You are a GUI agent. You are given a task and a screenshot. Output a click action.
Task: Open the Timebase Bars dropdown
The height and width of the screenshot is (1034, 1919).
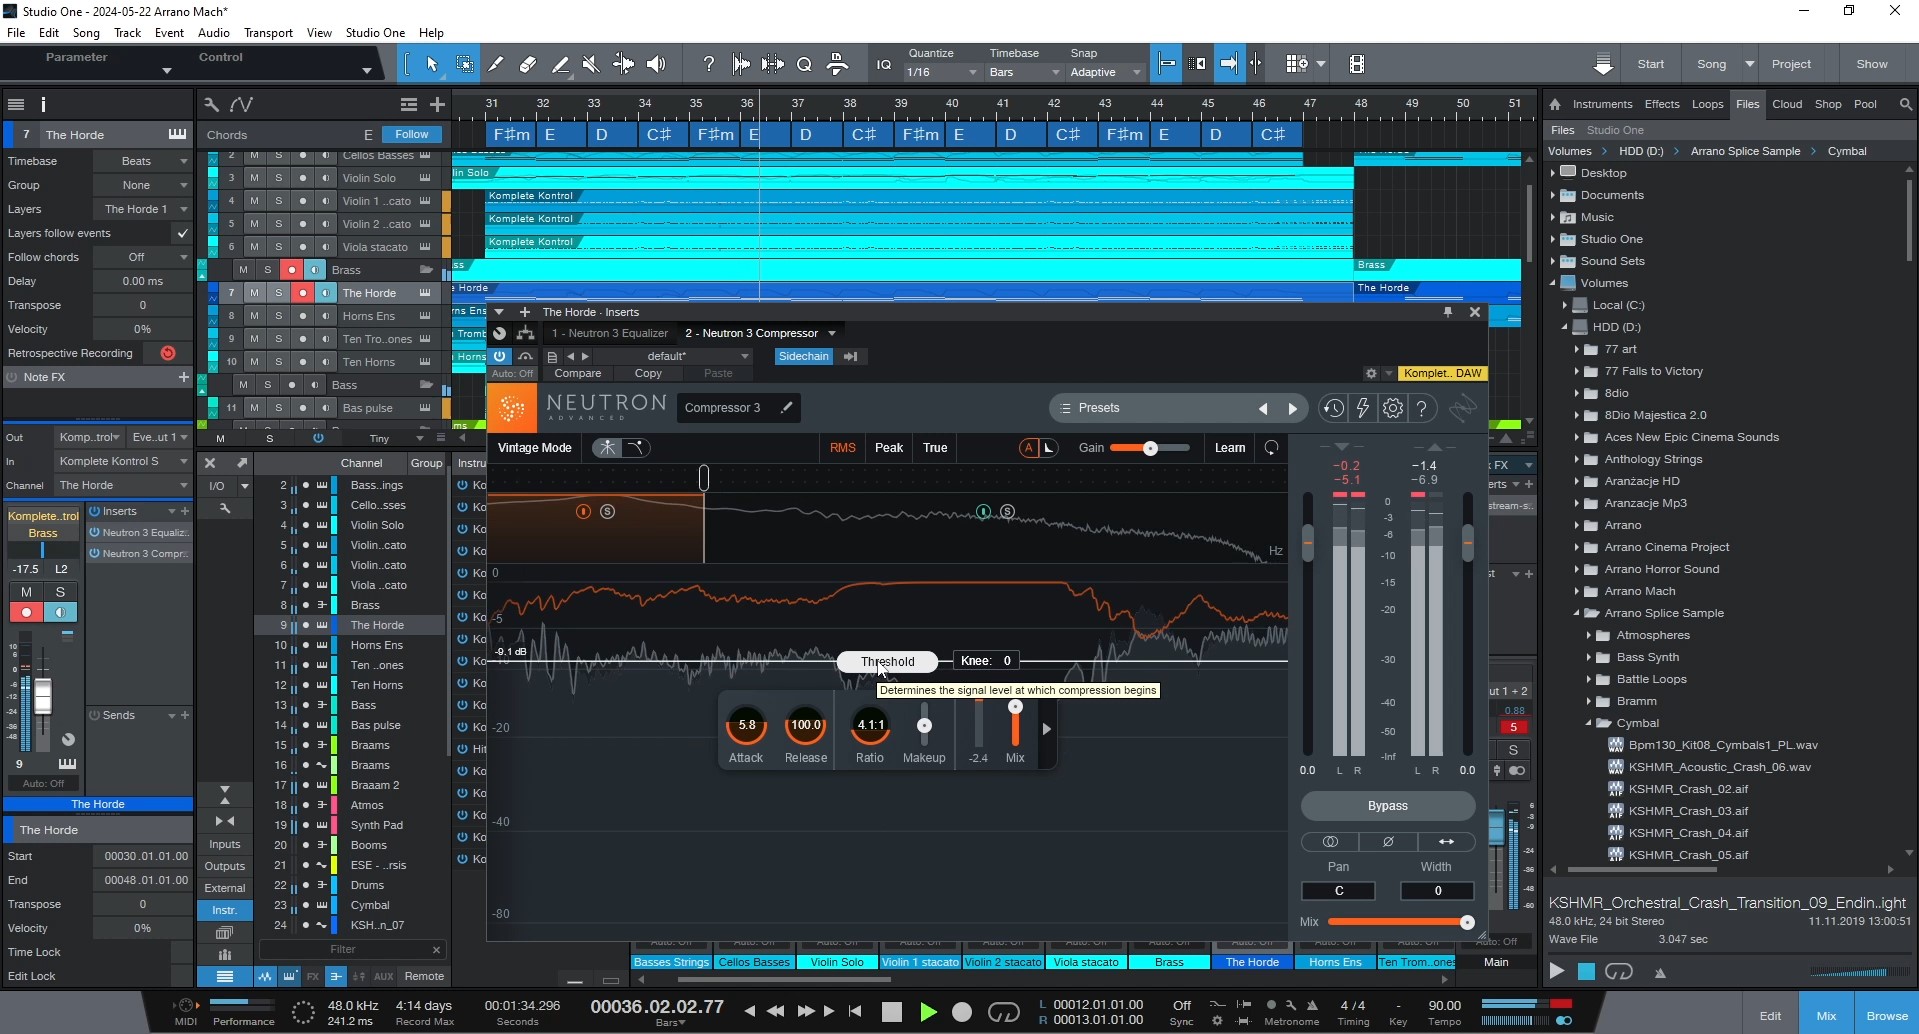[1023, 72]
